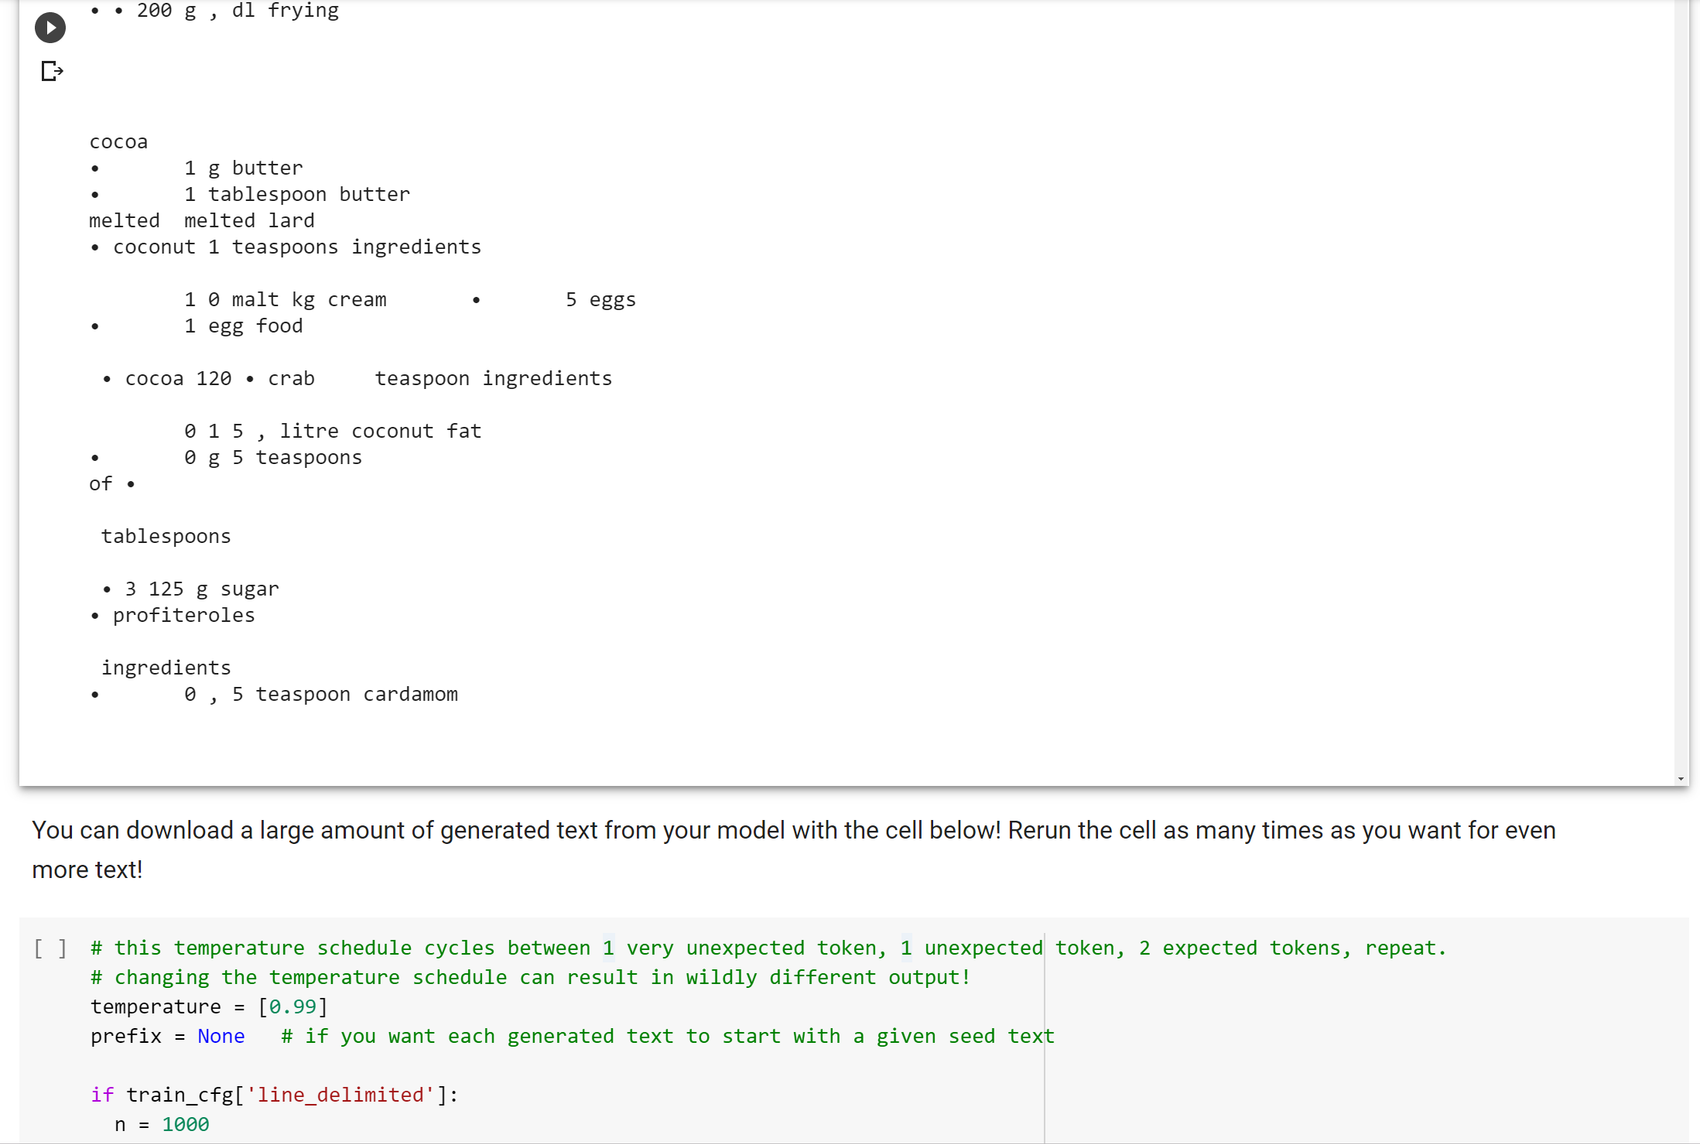Click the empty run brackets of code cell
The image size is (1700, 1144).
tap(50, 948)
